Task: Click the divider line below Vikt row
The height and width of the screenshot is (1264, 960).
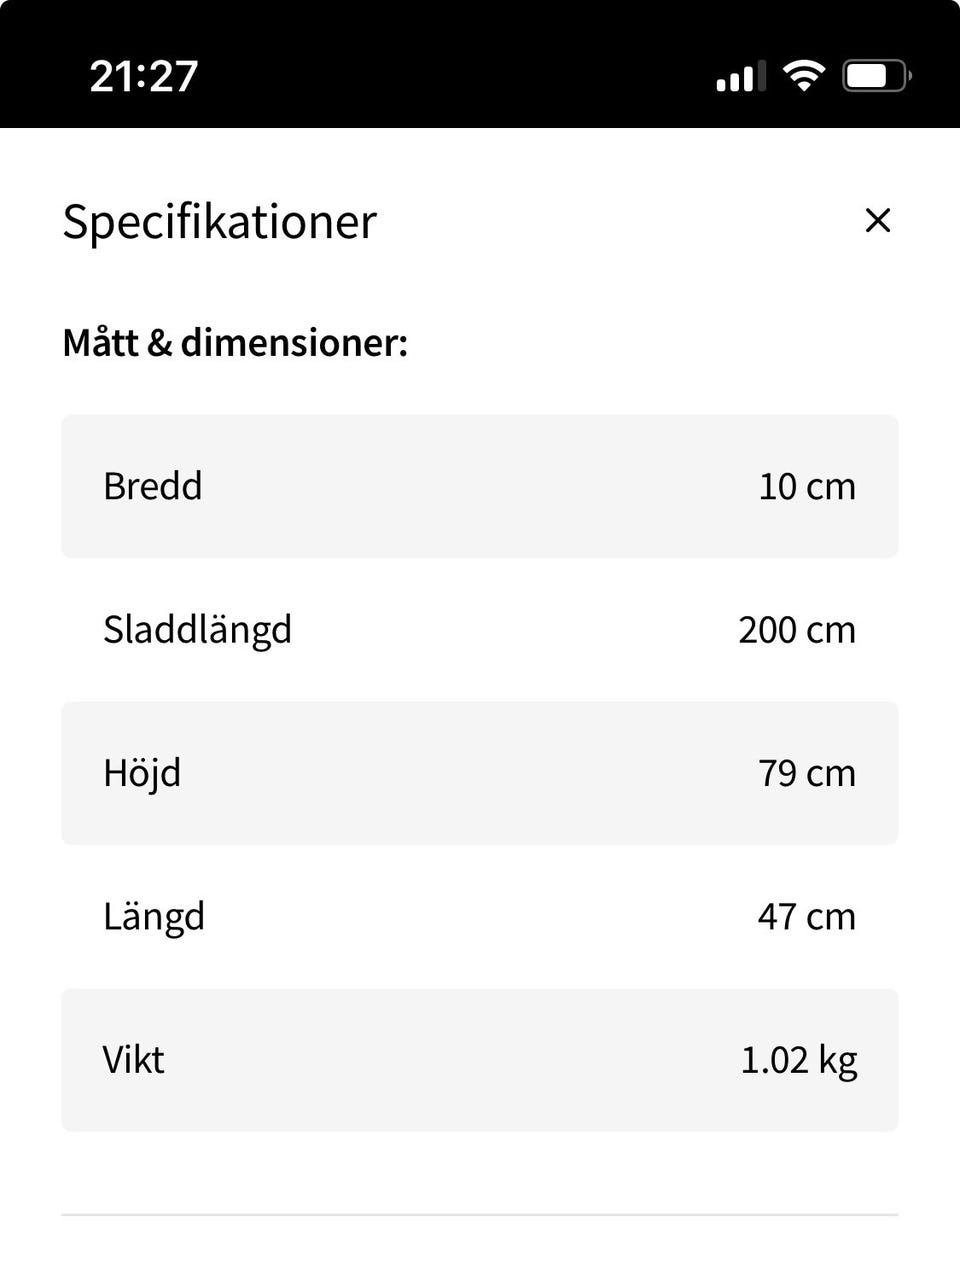Action: (x=480, y=1215)
